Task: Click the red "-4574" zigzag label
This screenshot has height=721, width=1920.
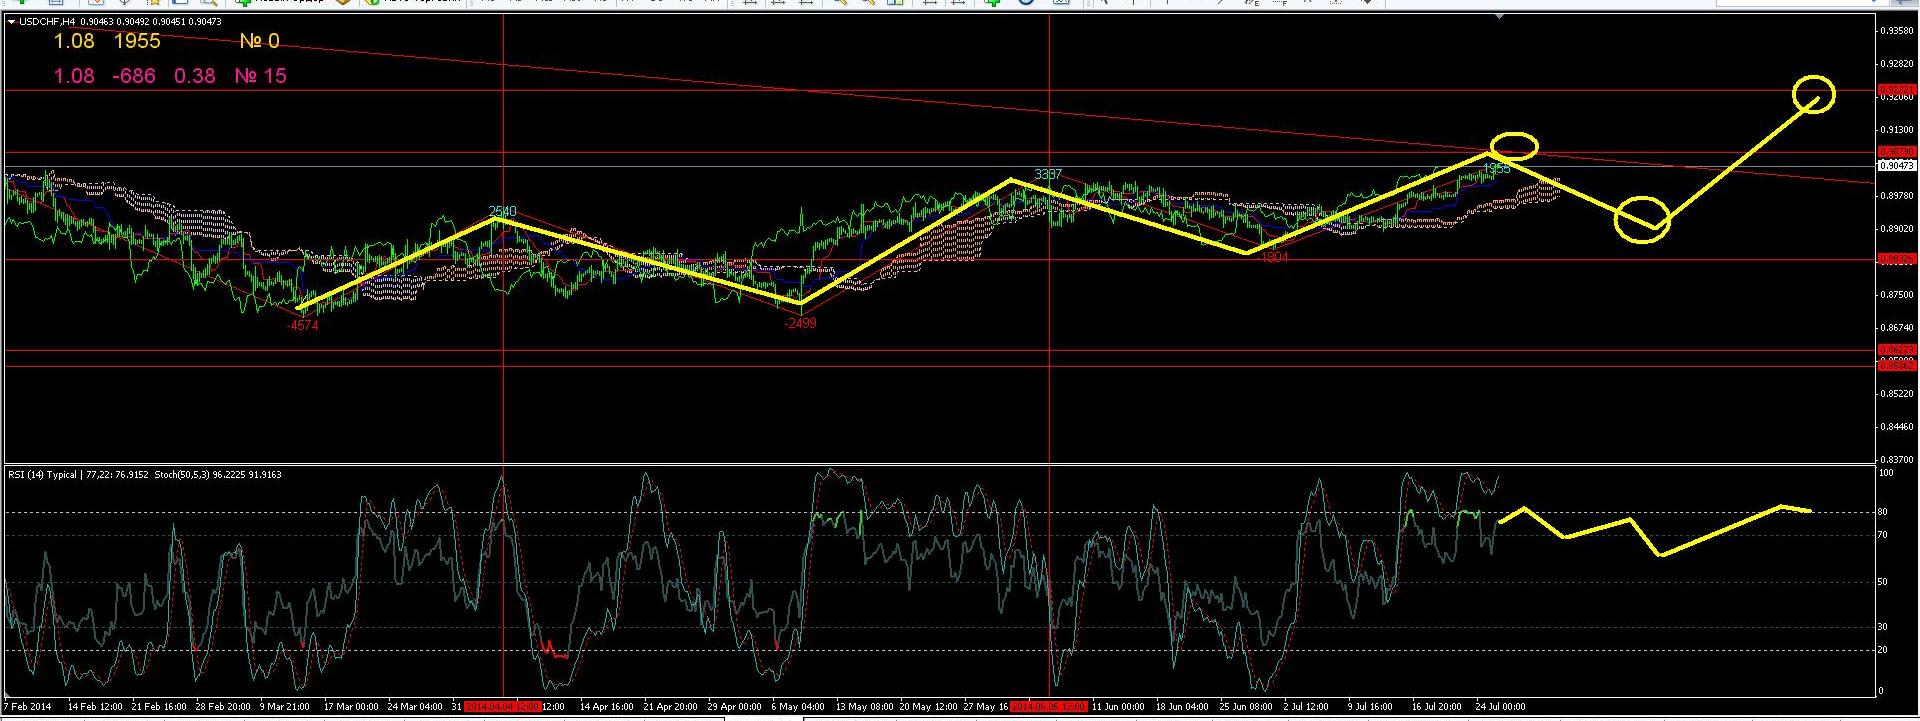Action: [x=302, y=325]
